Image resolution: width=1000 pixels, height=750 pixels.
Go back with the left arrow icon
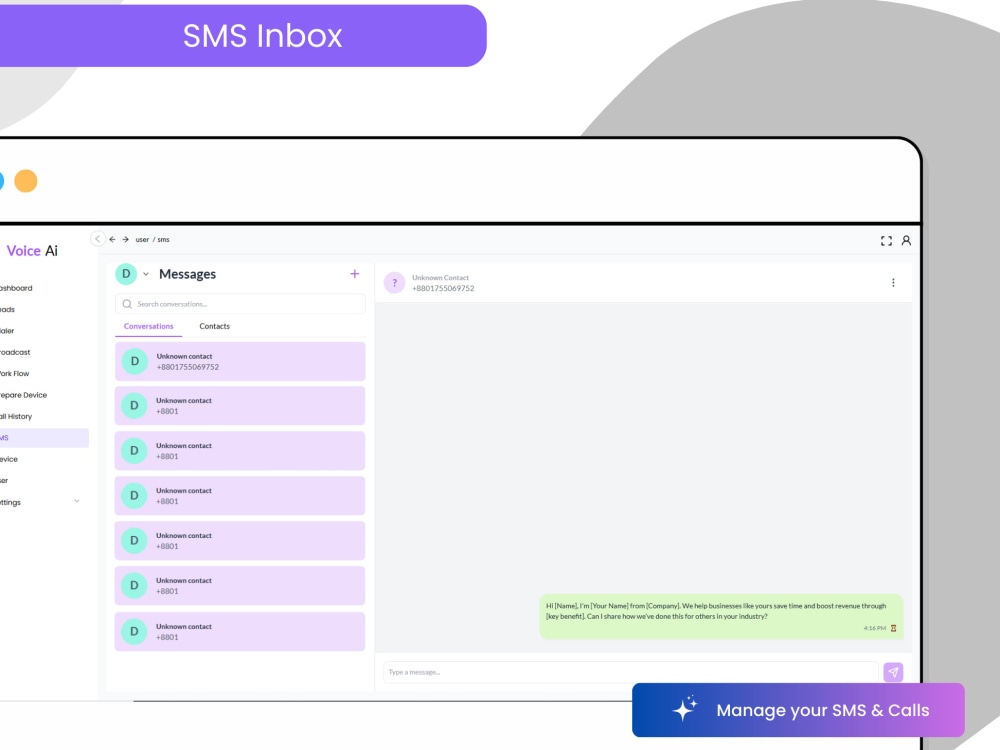point(112,239)
